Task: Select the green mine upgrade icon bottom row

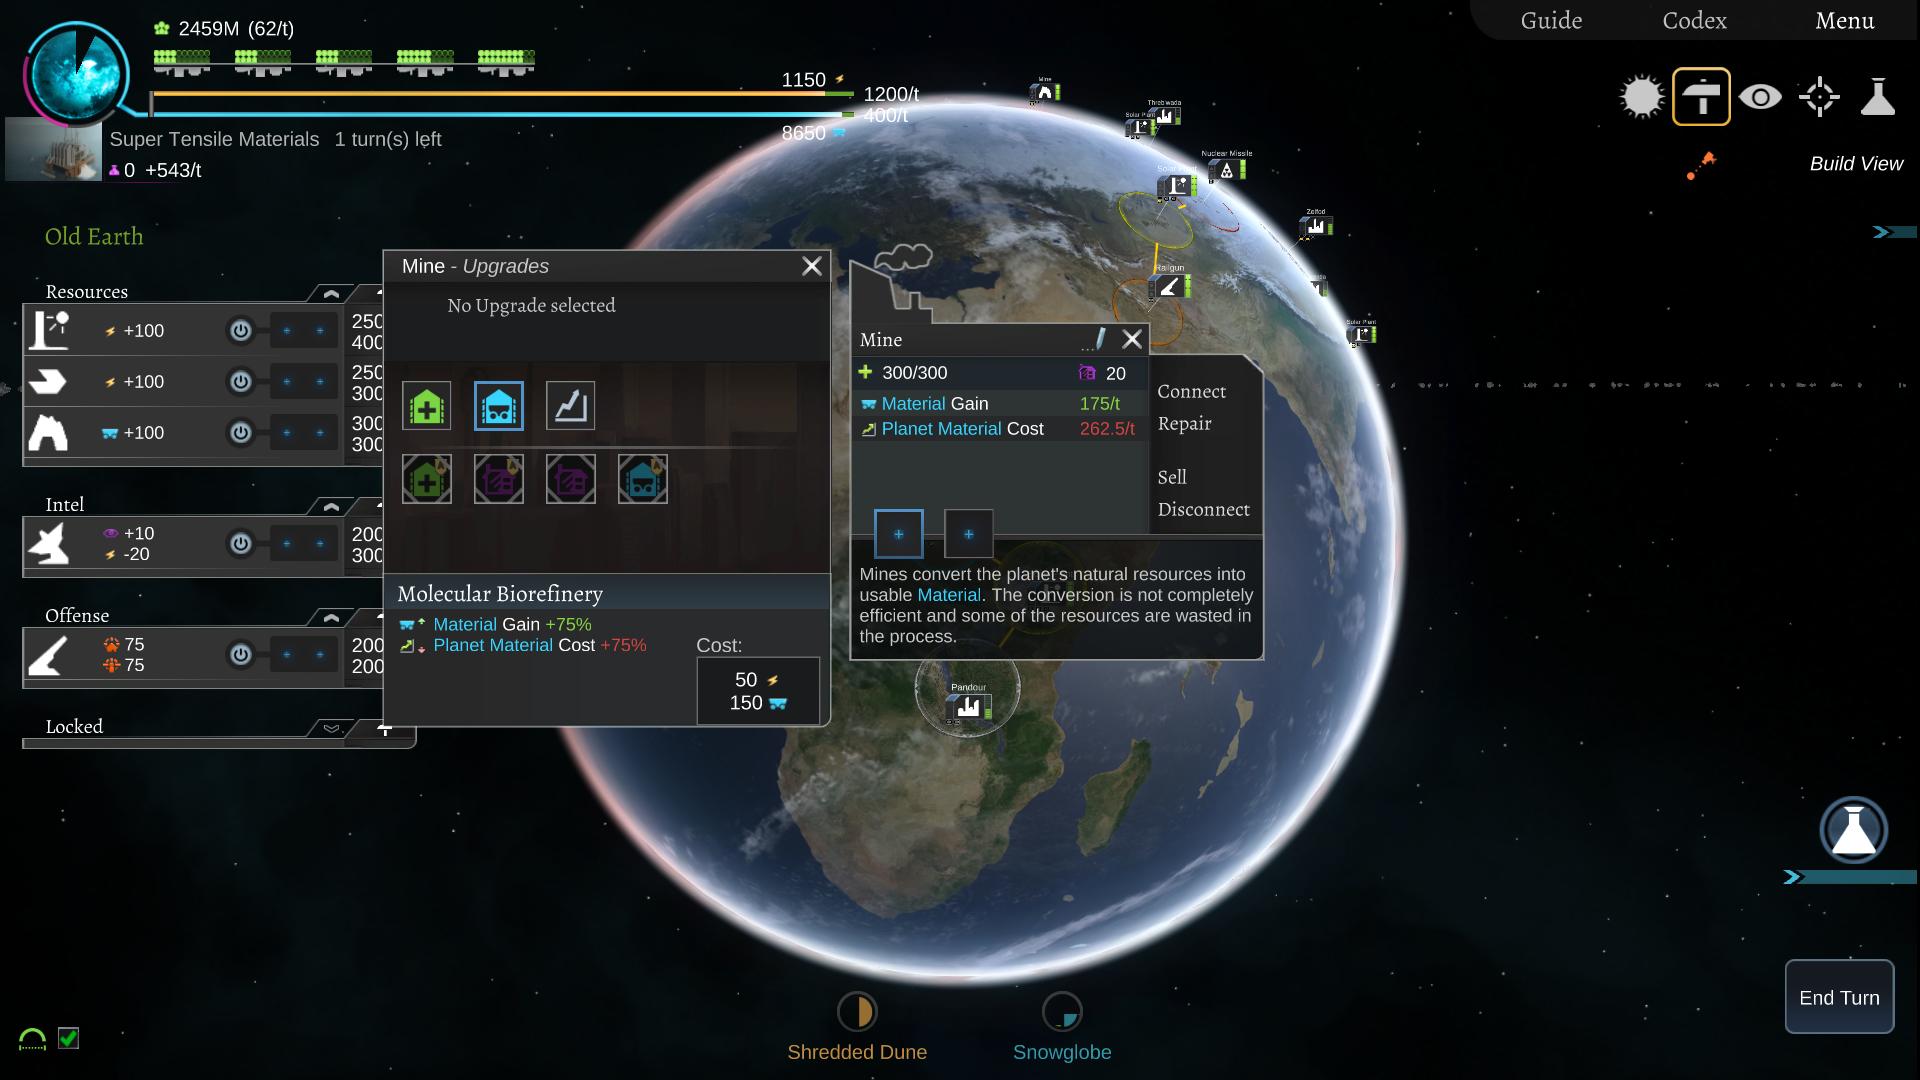Action: (427, 477)
